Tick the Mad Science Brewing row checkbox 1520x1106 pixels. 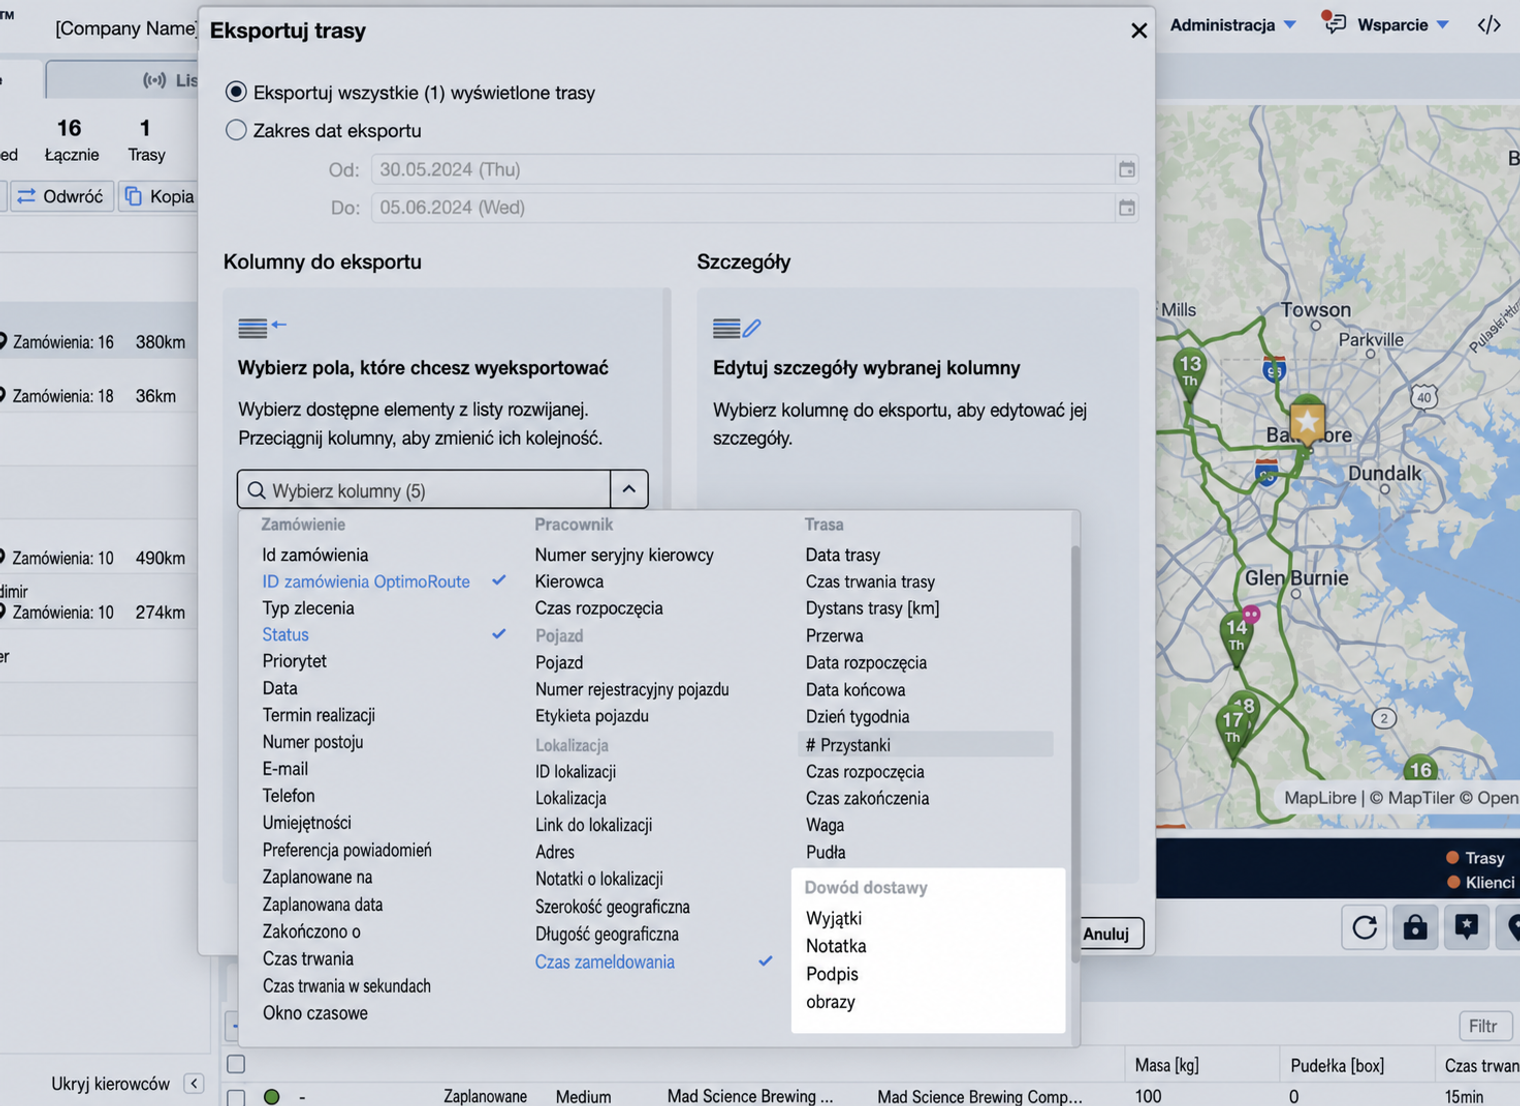click(236, 1097)
